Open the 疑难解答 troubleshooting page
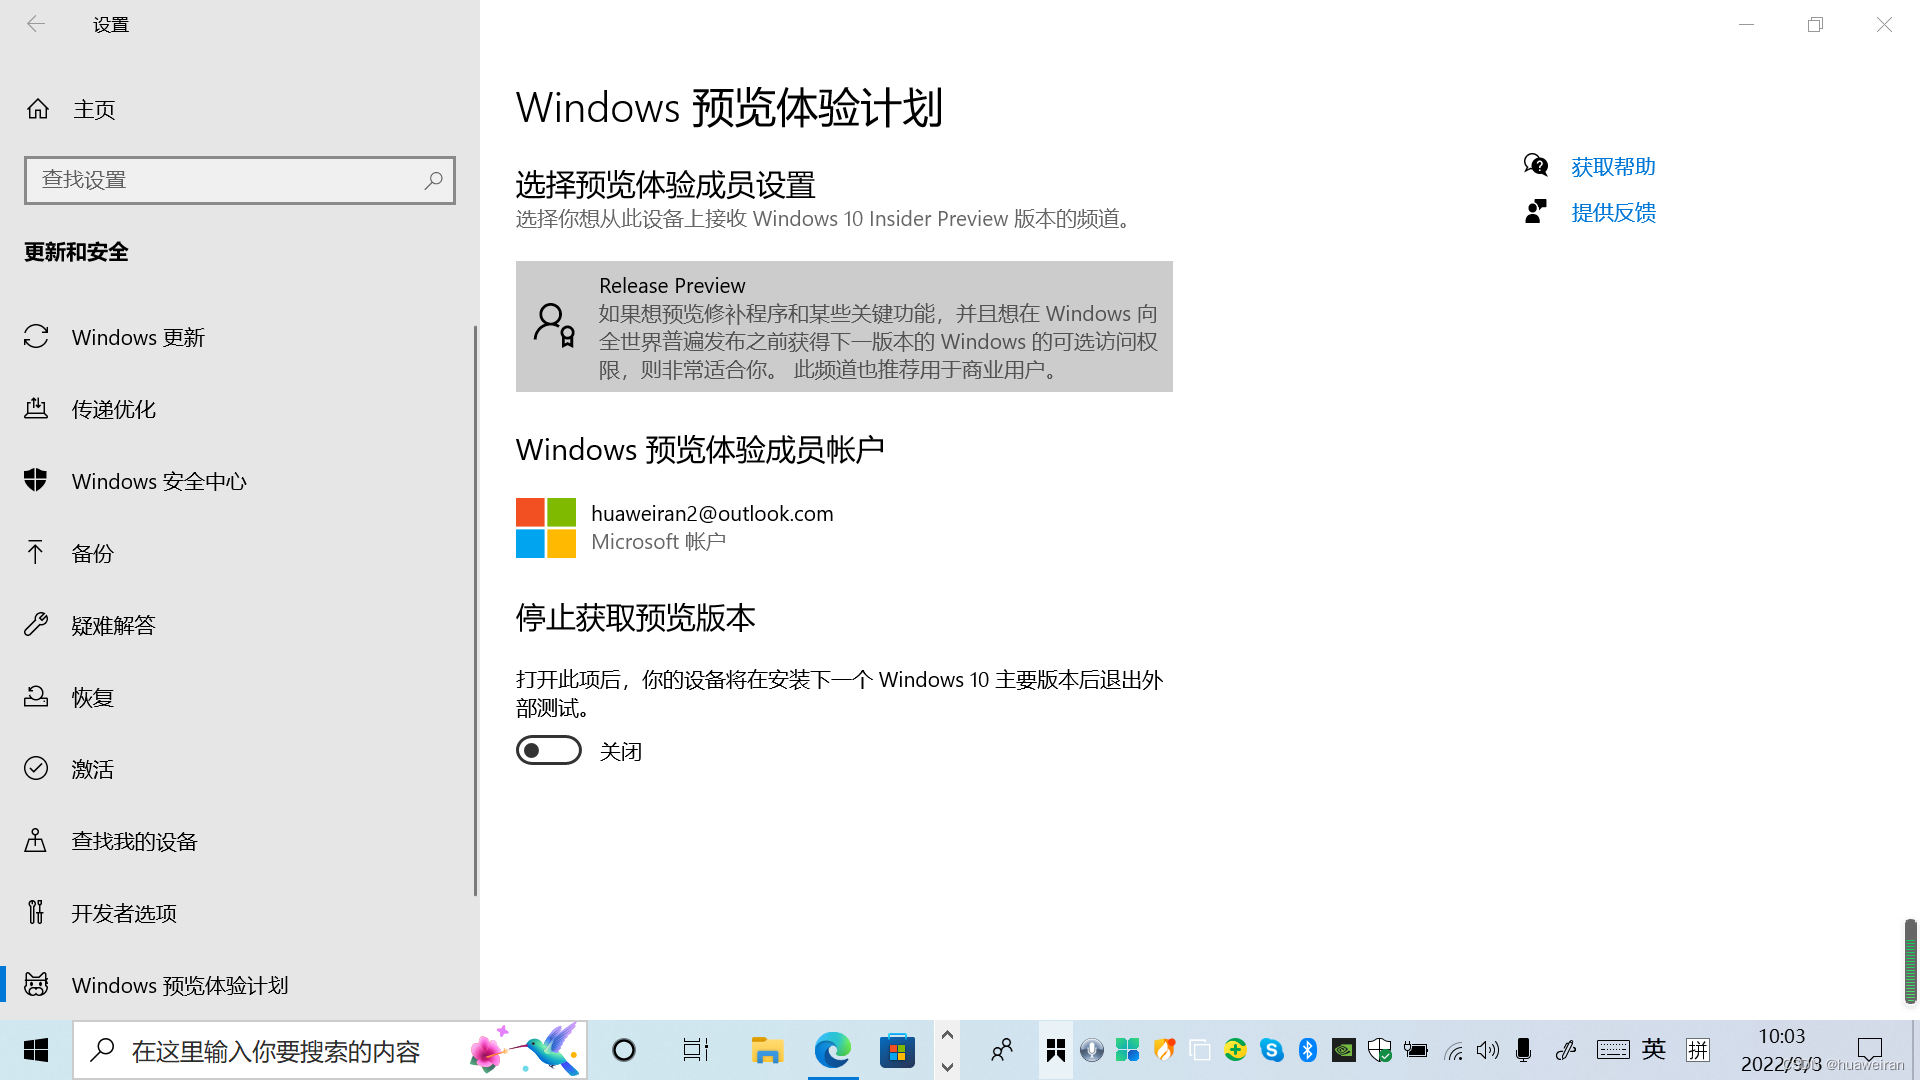 point(113,626)
